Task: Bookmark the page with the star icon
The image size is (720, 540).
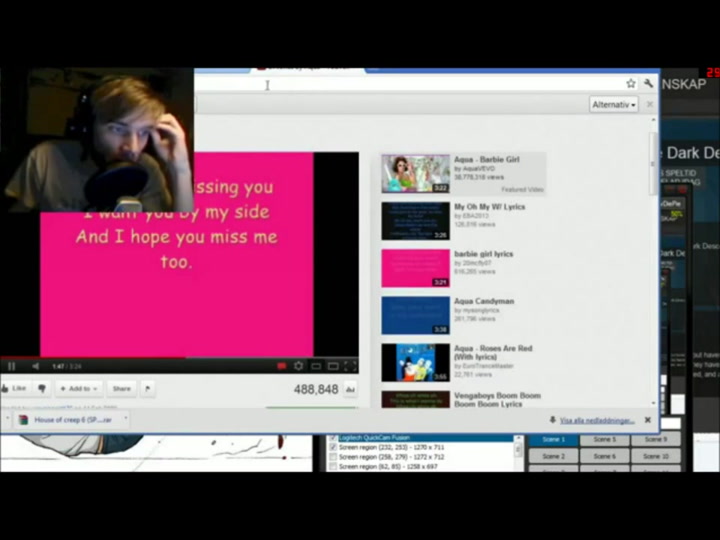Action: click(631, 84)
